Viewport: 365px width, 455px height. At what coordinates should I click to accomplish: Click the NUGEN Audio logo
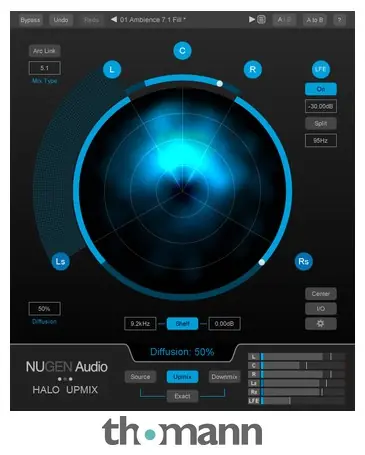(67, 367)
